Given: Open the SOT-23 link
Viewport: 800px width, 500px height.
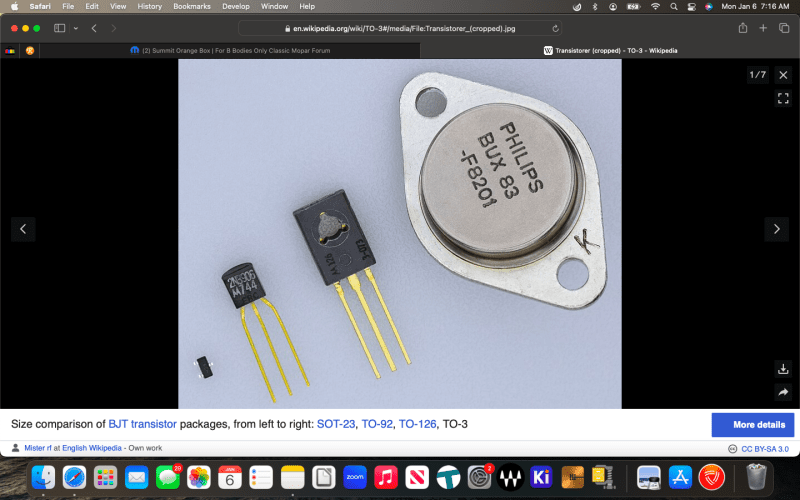Looking at the screenshot, I should pyautogui.click(x=336, y=424).
